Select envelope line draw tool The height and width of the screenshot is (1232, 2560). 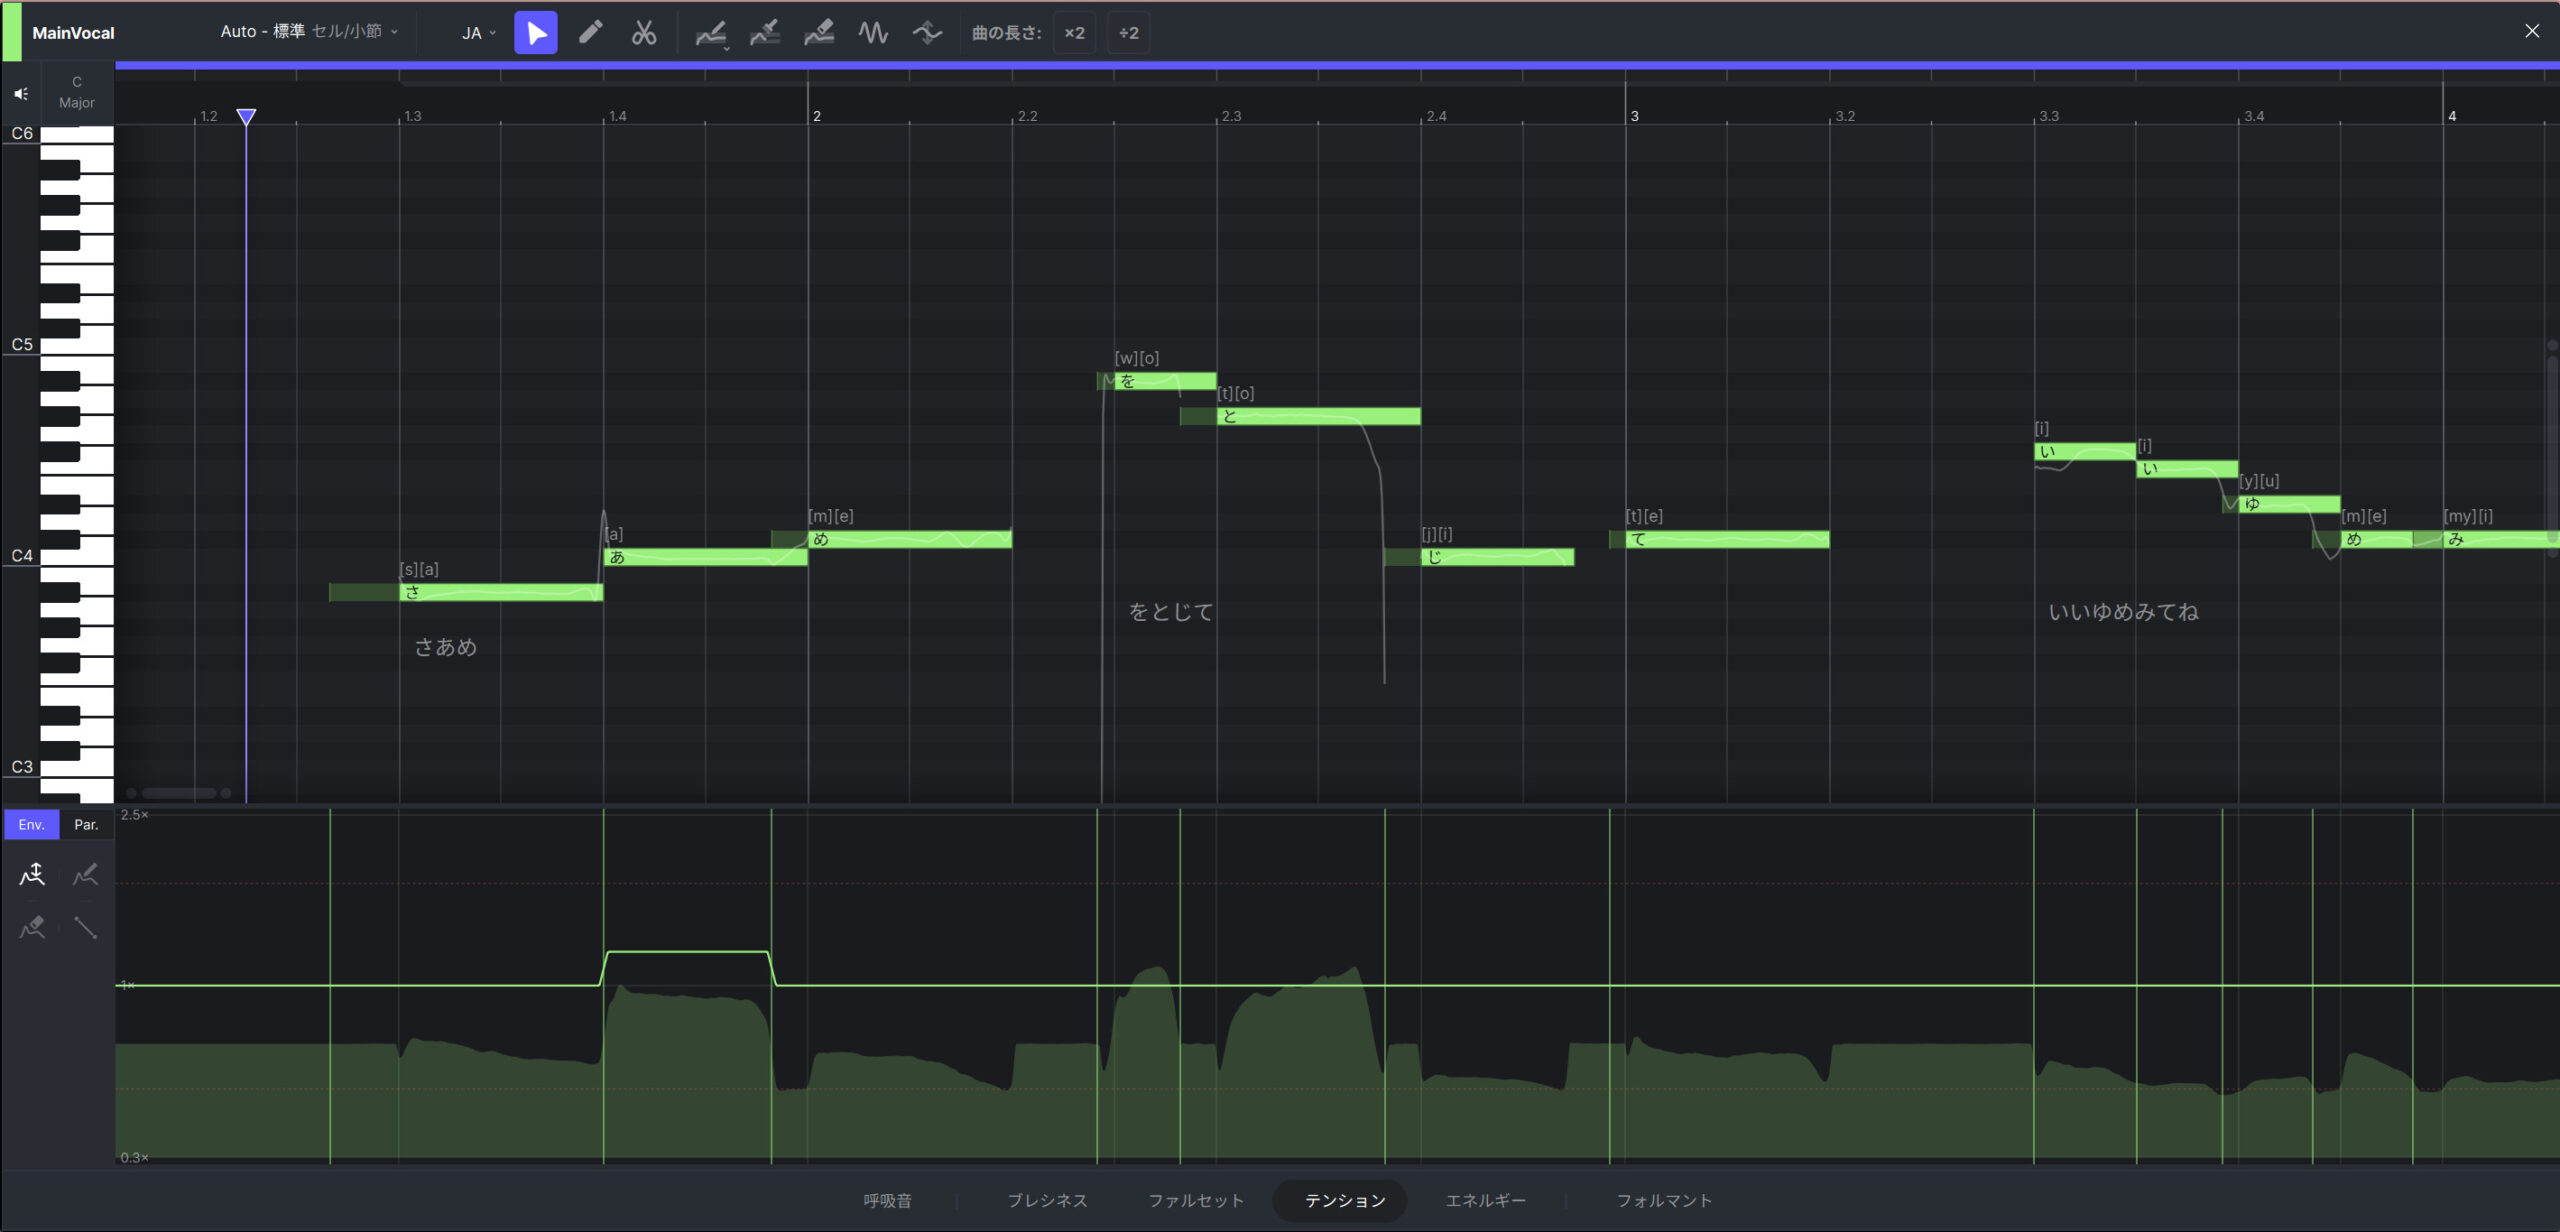[86, 928]
